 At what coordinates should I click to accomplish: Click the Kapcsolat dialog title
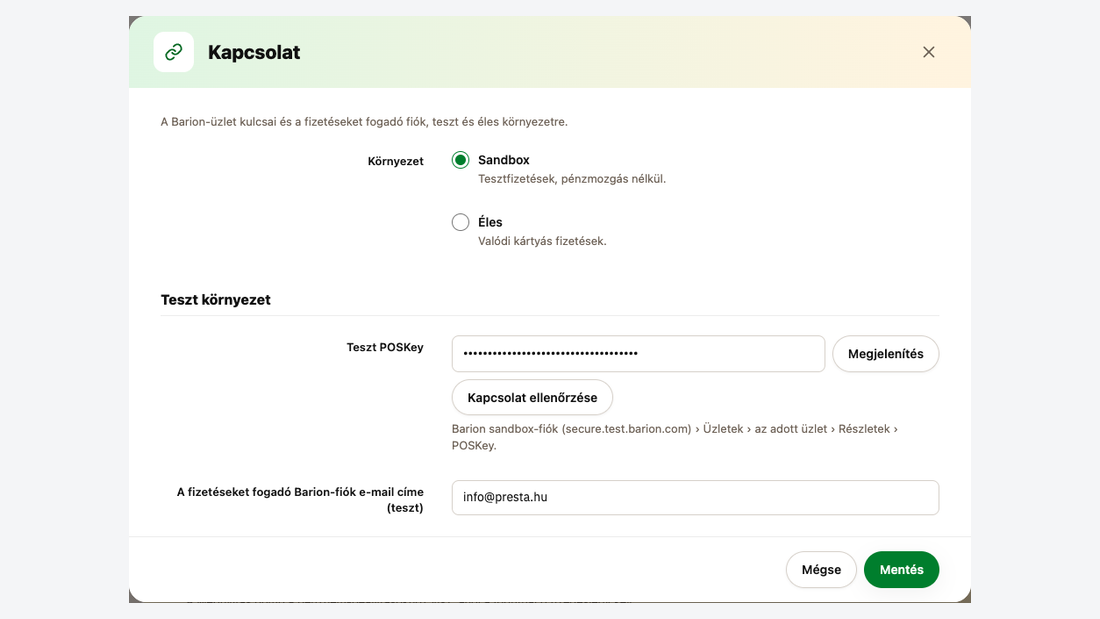pyautogui.click(x=254, y=53)
